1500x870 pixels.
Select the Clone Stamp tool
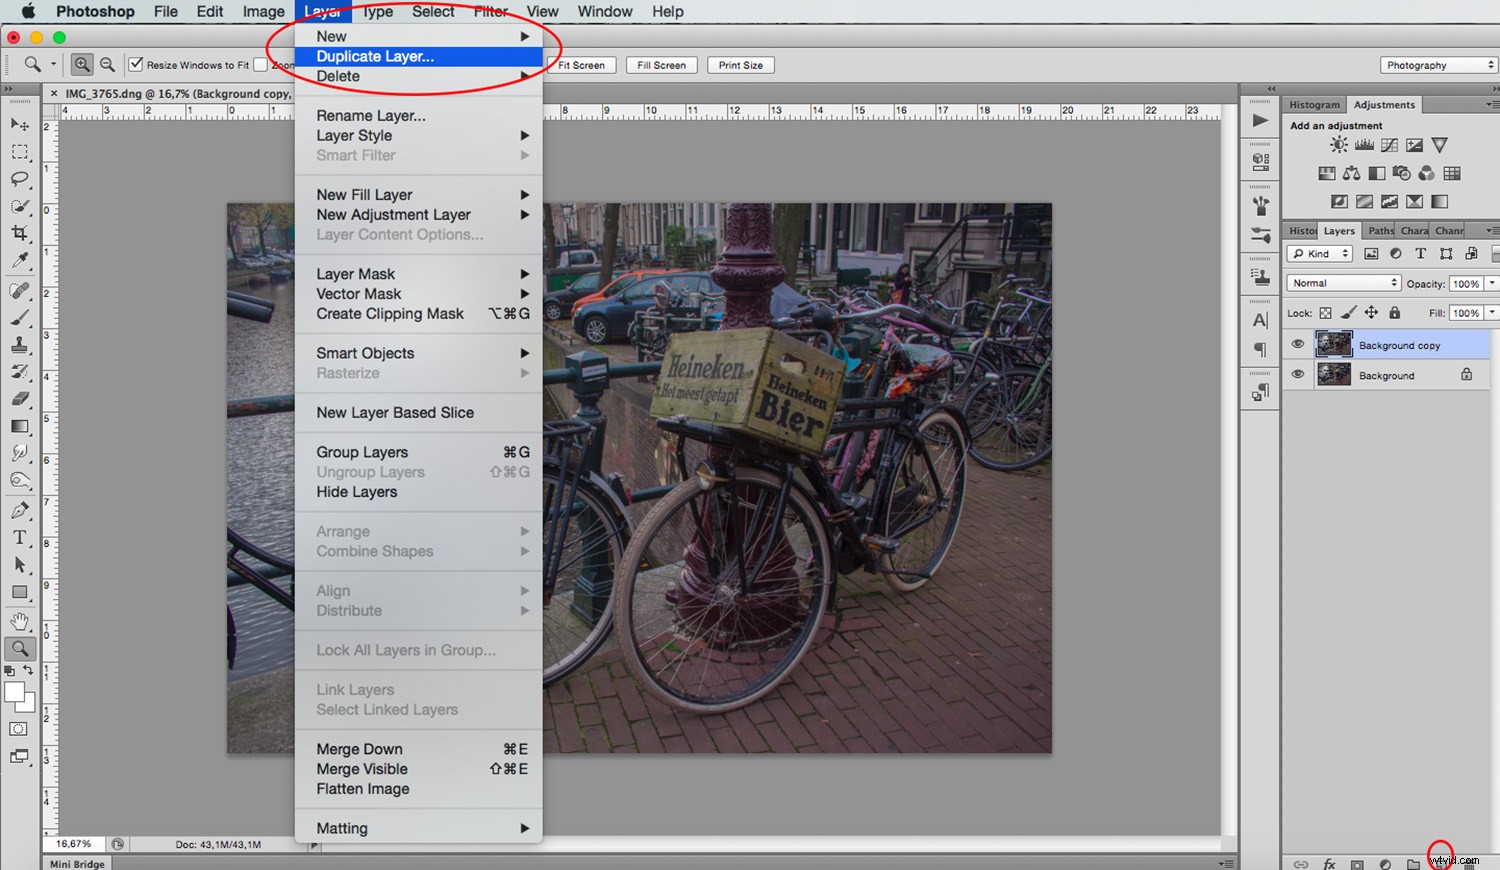[x=21, y=346]
